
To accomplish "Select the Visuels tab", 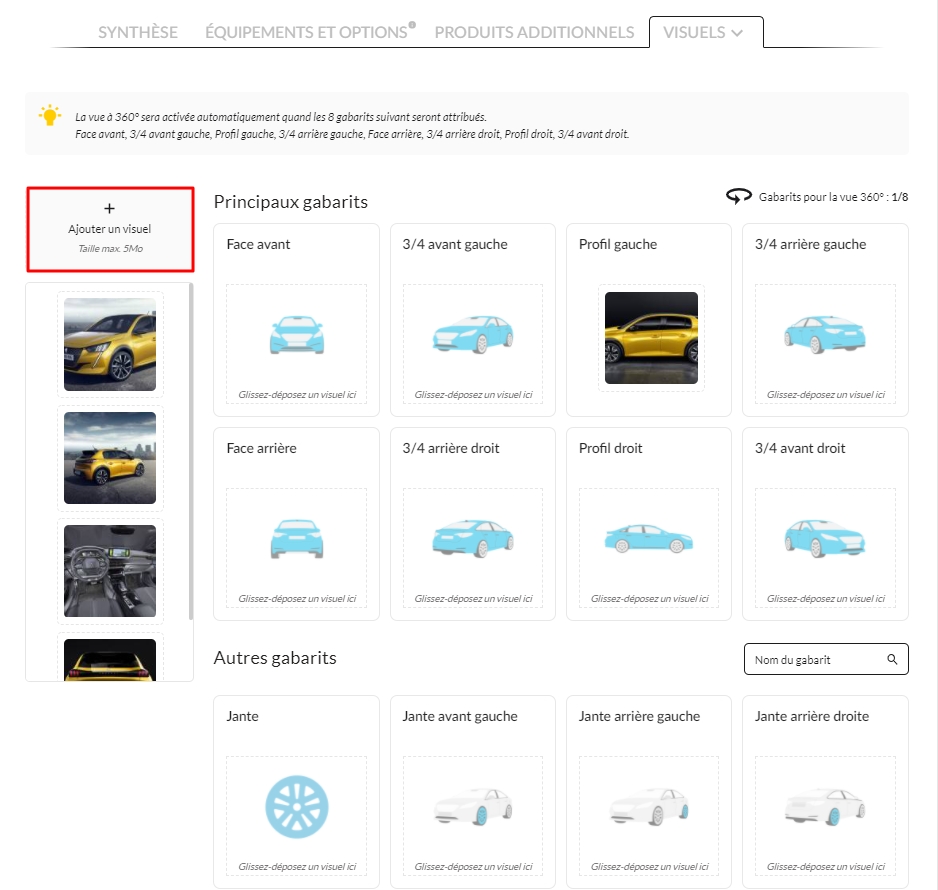I will click(706, 32).
